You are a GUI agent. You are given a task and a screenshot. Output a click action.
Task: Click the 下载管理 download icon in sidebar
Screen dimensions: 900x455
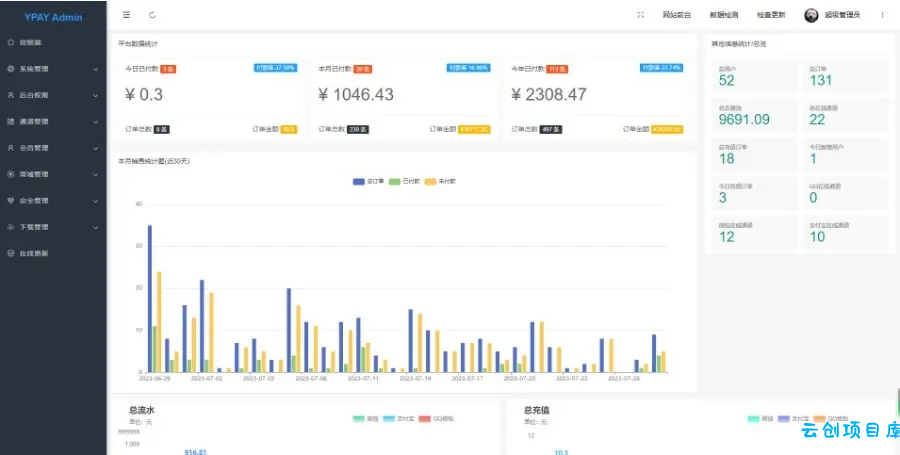coord(11,227)
